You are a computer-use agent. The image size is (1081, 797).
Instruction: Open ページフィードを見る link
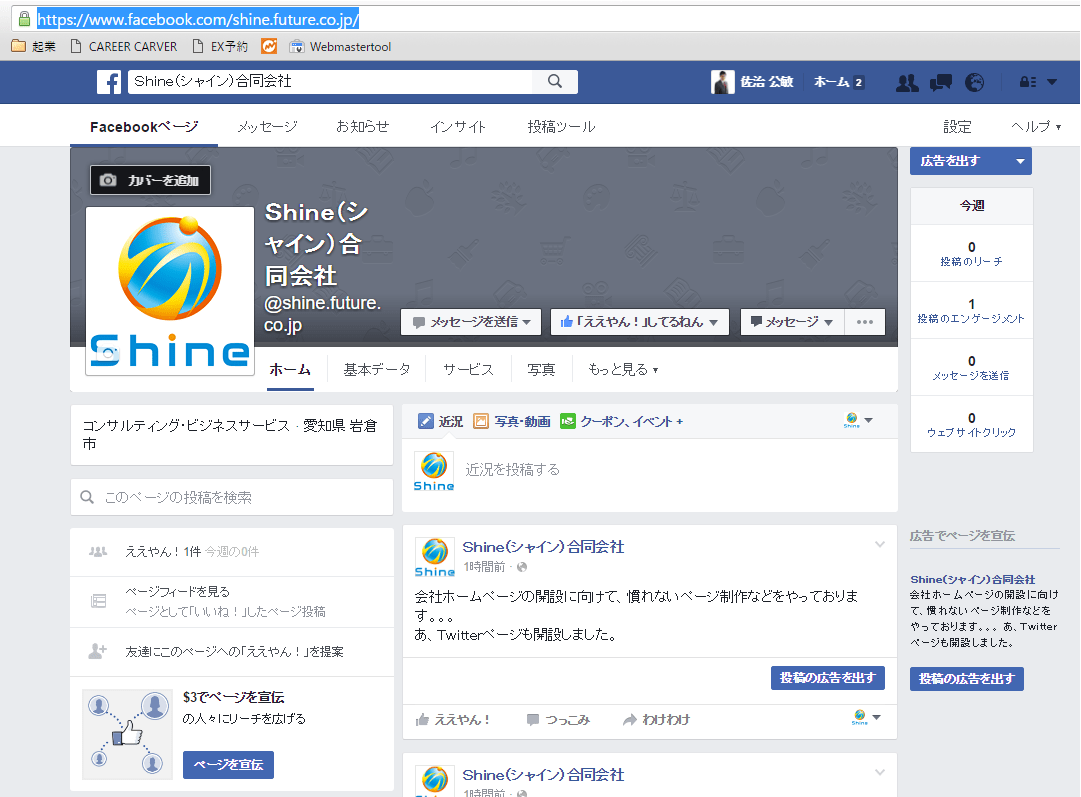coord(177,592)
